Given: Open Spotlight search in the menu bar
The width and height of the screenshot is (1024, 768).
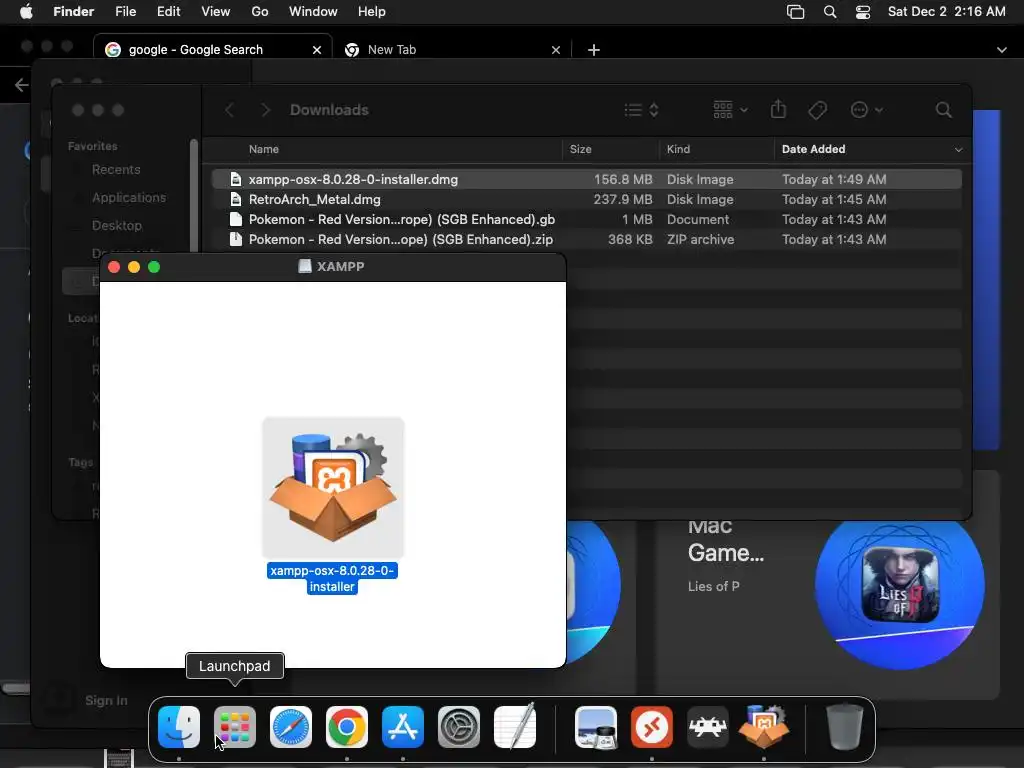Looking at the screenshot, I should click(830, 12).
